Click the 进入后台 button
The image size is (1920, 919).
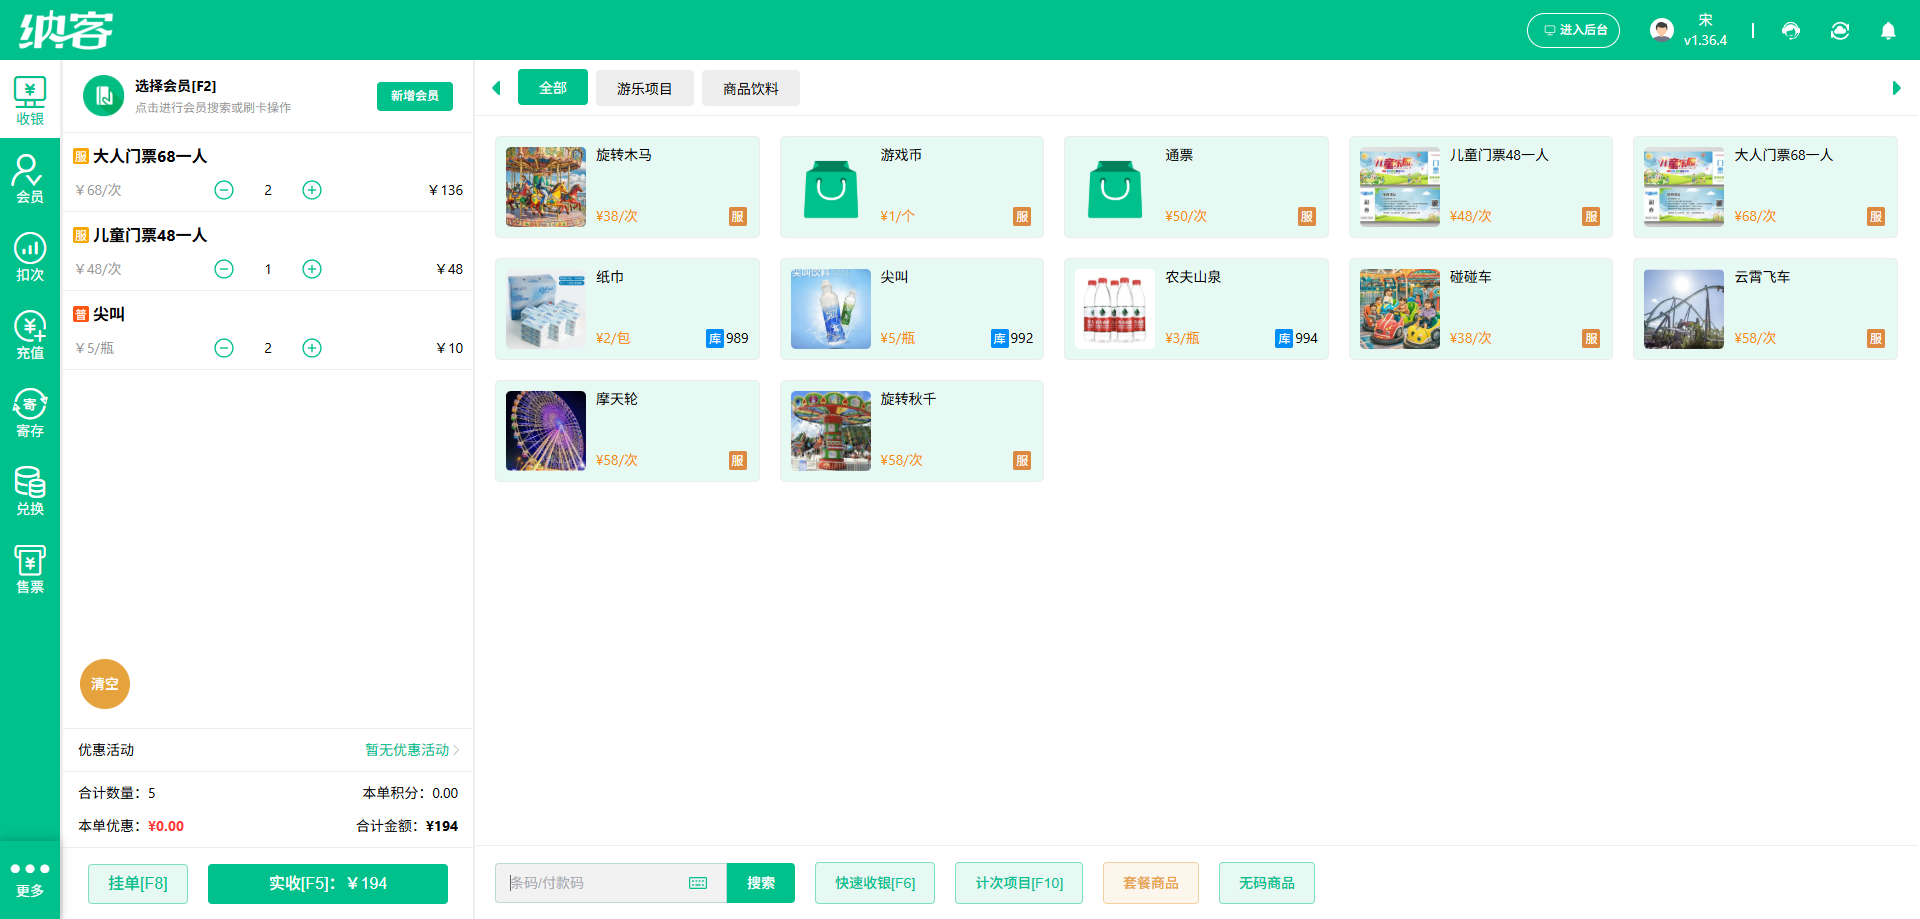1573,30
